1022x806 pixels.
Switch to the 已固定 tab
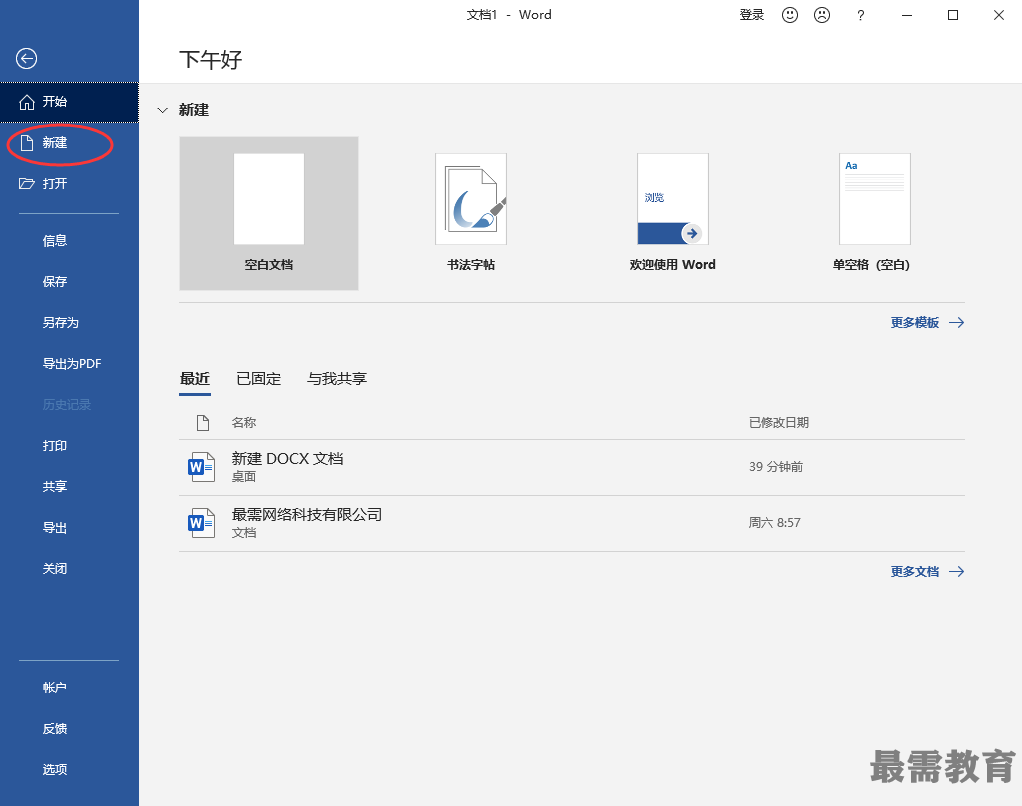click(x=258, y=379)
